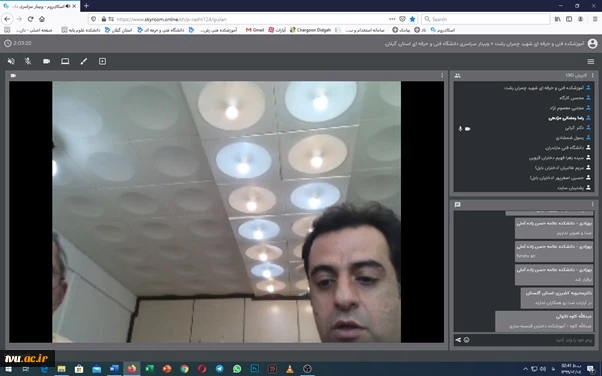Open a new browser tab with plus
This screenshot has height=376, width=602.
pyautogui.click(x=86, y=6)
